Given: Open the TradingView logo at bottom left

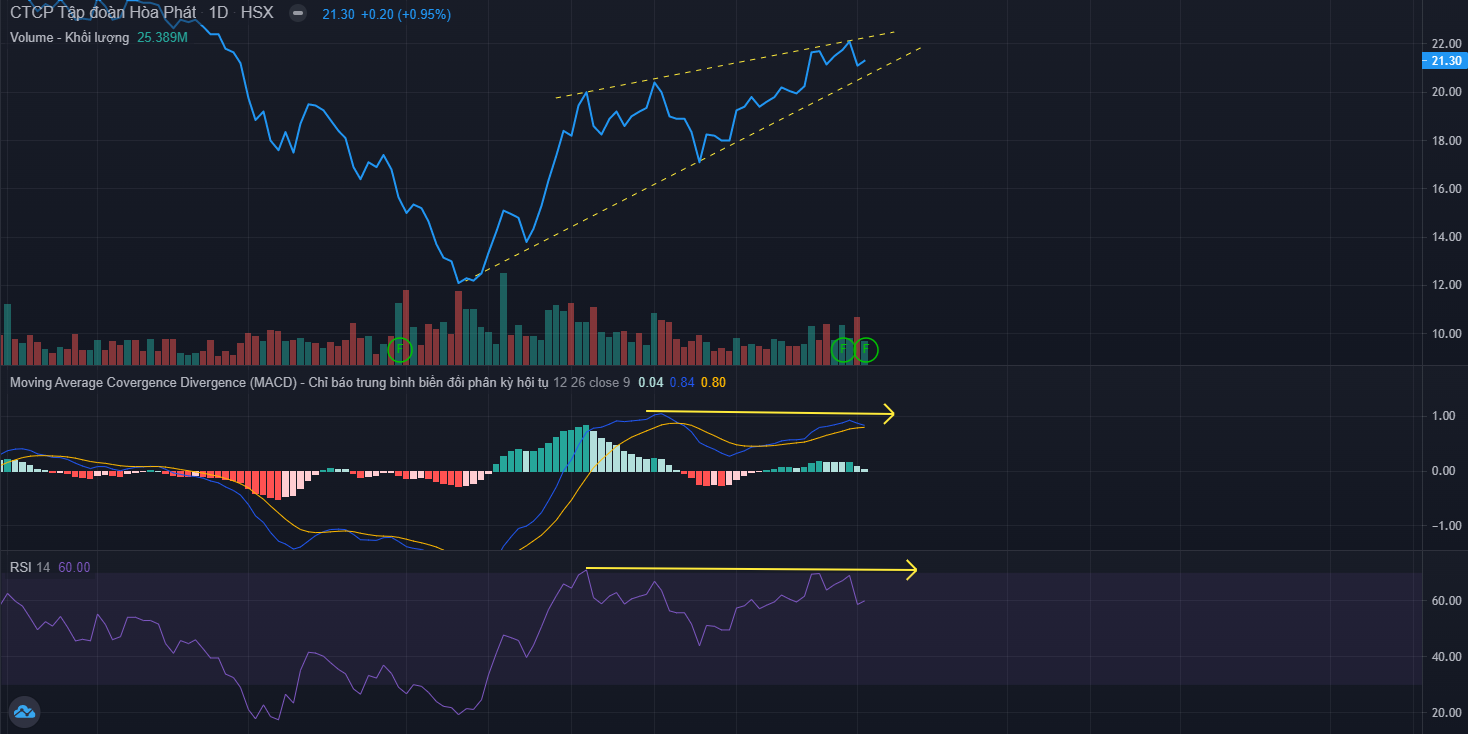Looking at the screenshot, I should click(24, 712).
